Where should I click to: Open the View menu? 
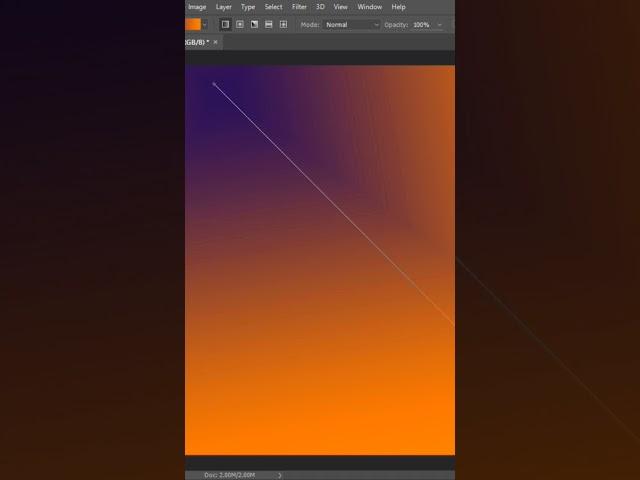click(x=340, y=7)
